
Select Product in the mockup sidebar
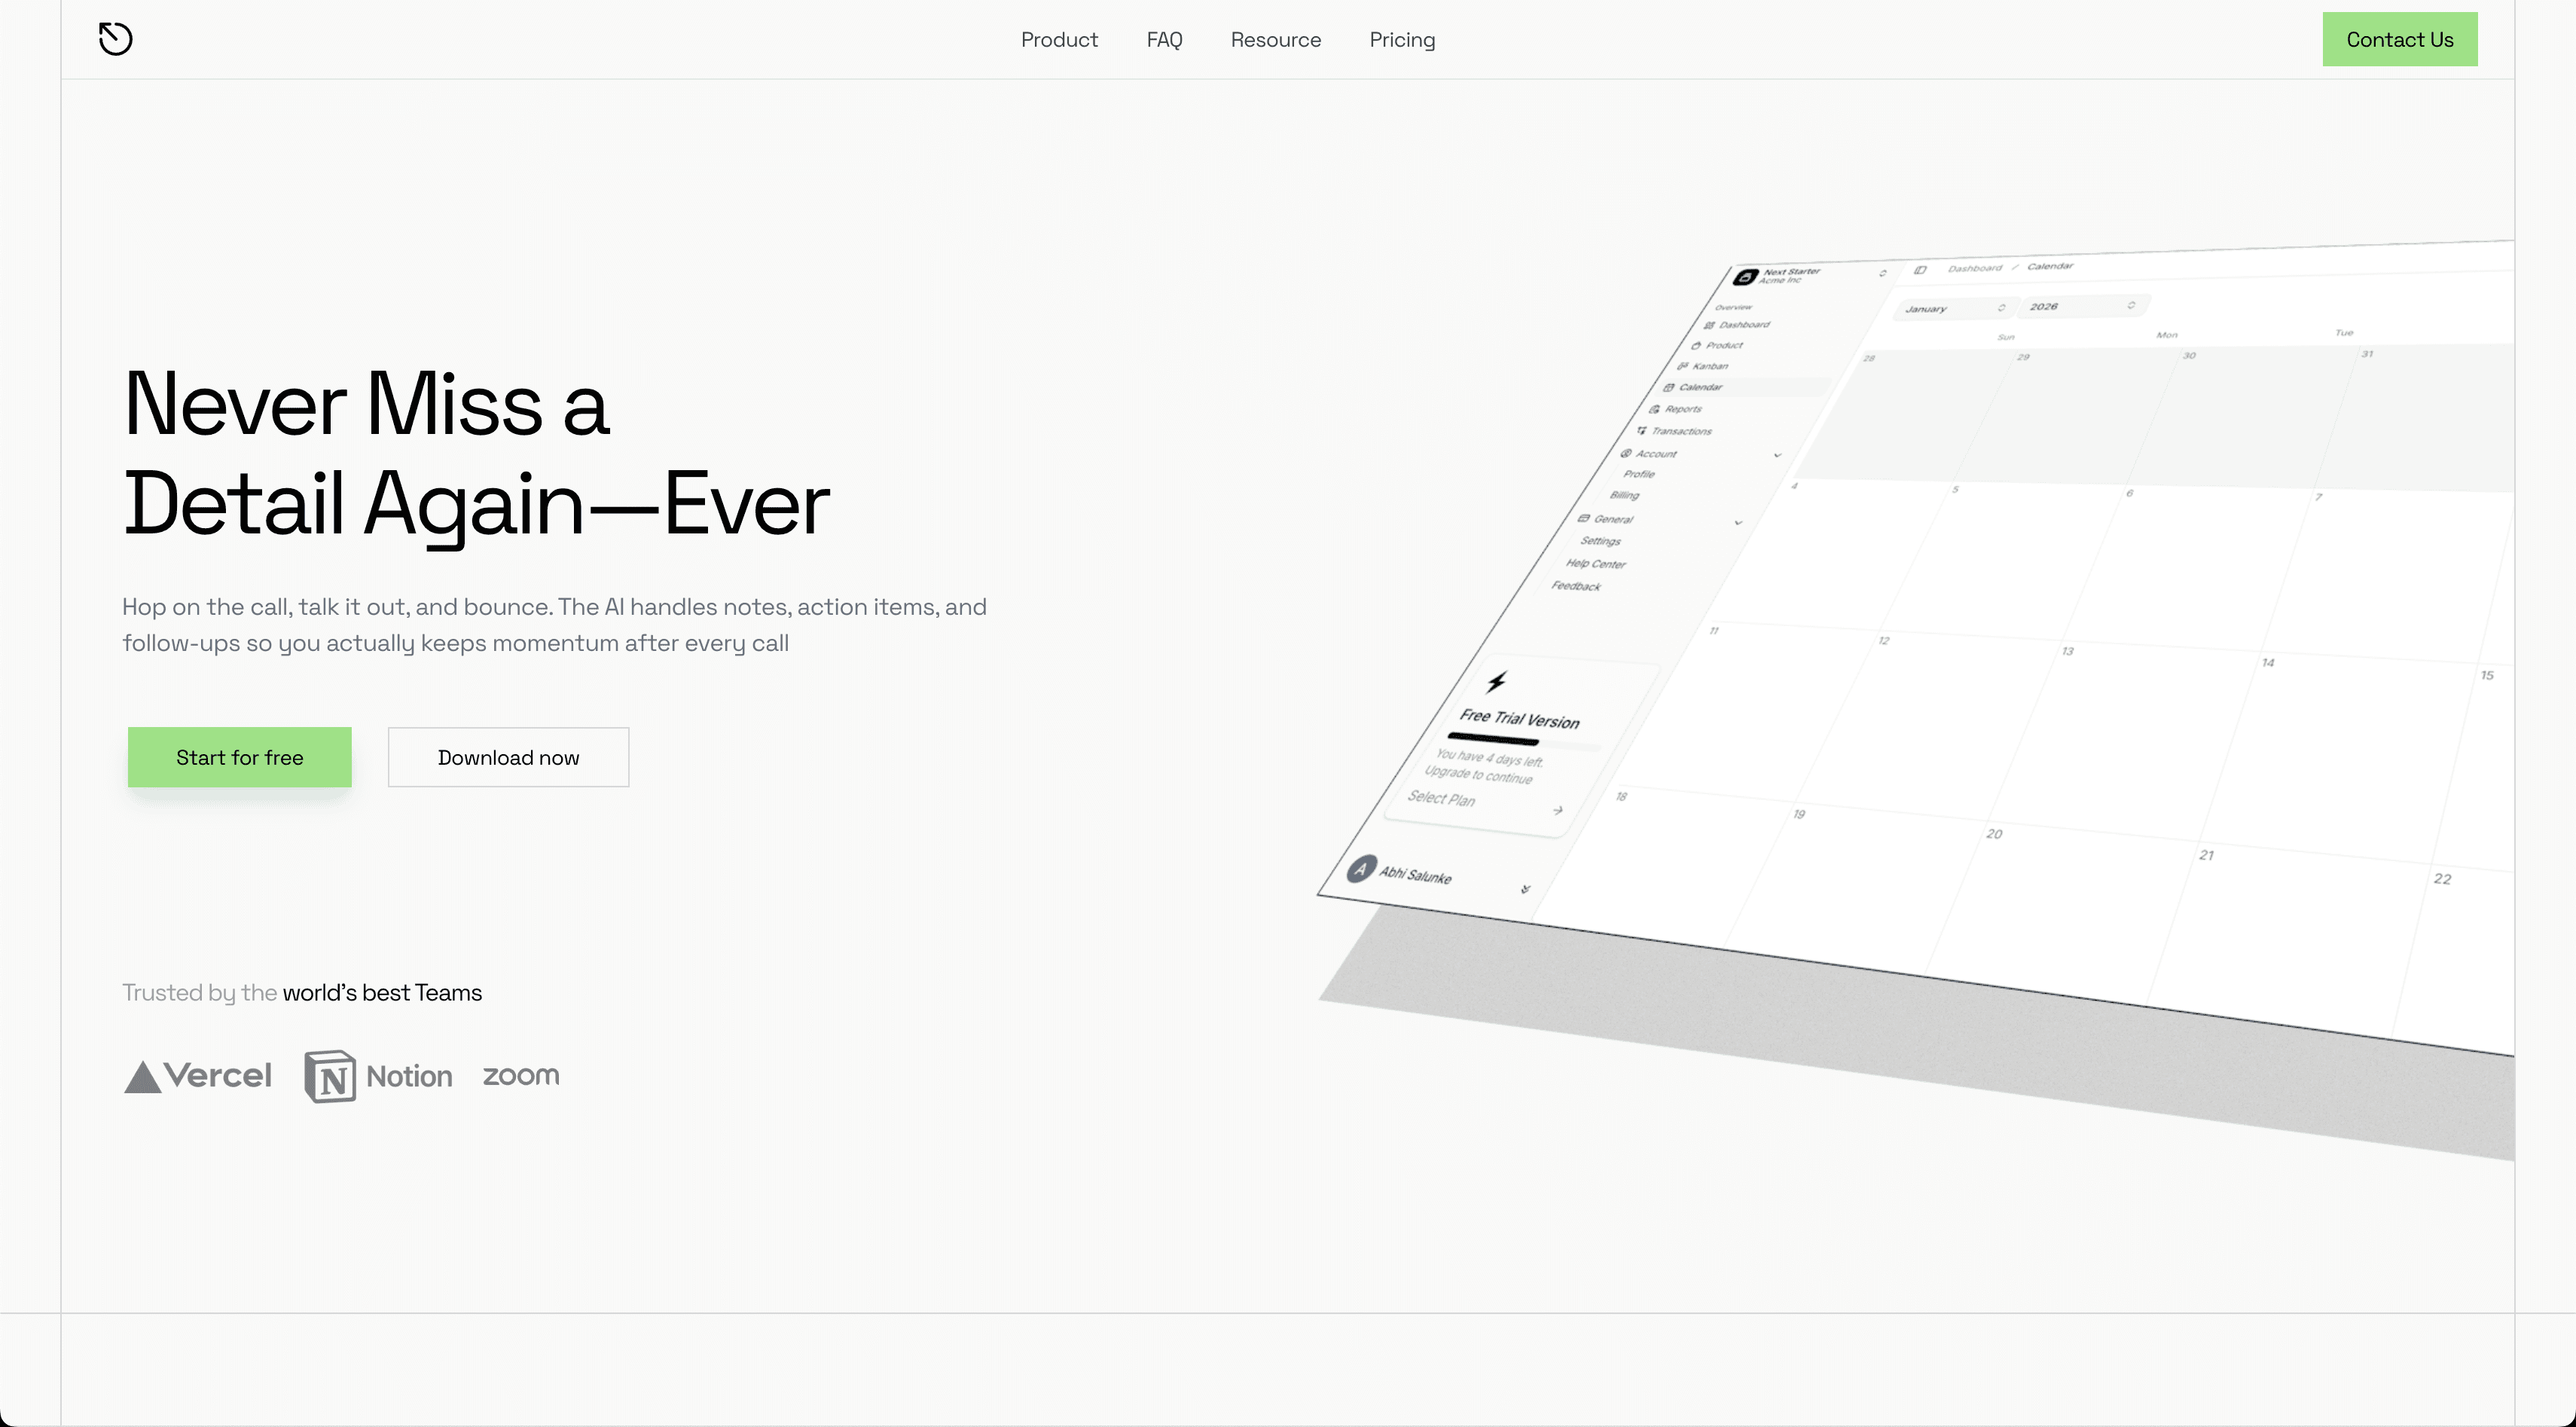point(1718,345)
